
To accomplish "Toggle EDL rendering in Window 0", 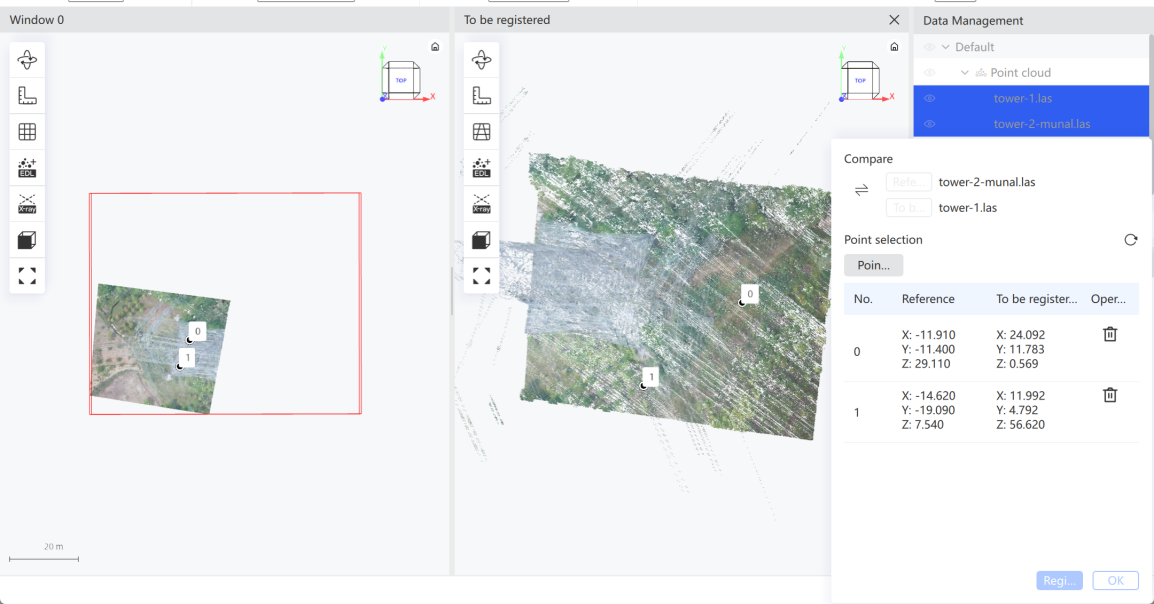I will pyautogui.click(x=27, y=168).
